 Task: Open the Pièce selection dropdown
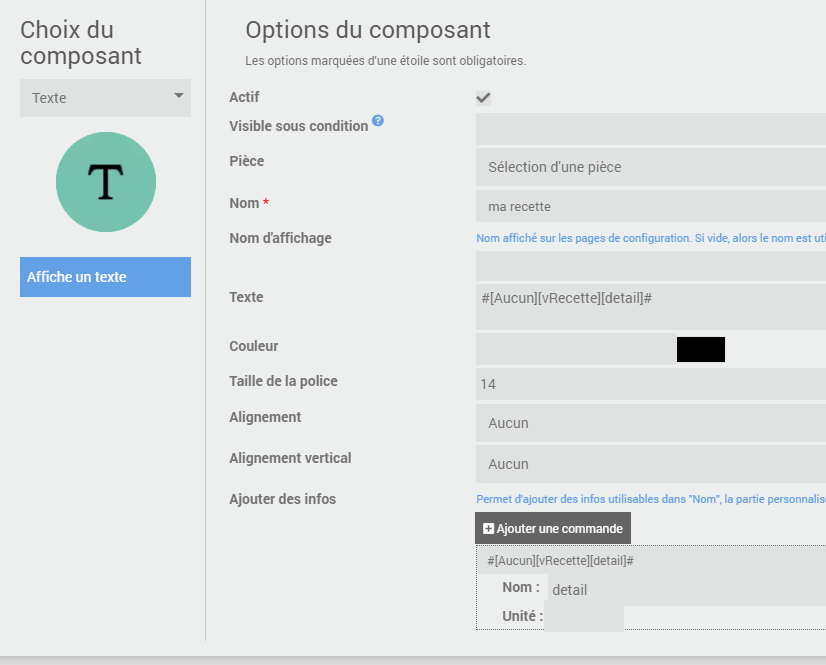650,167
